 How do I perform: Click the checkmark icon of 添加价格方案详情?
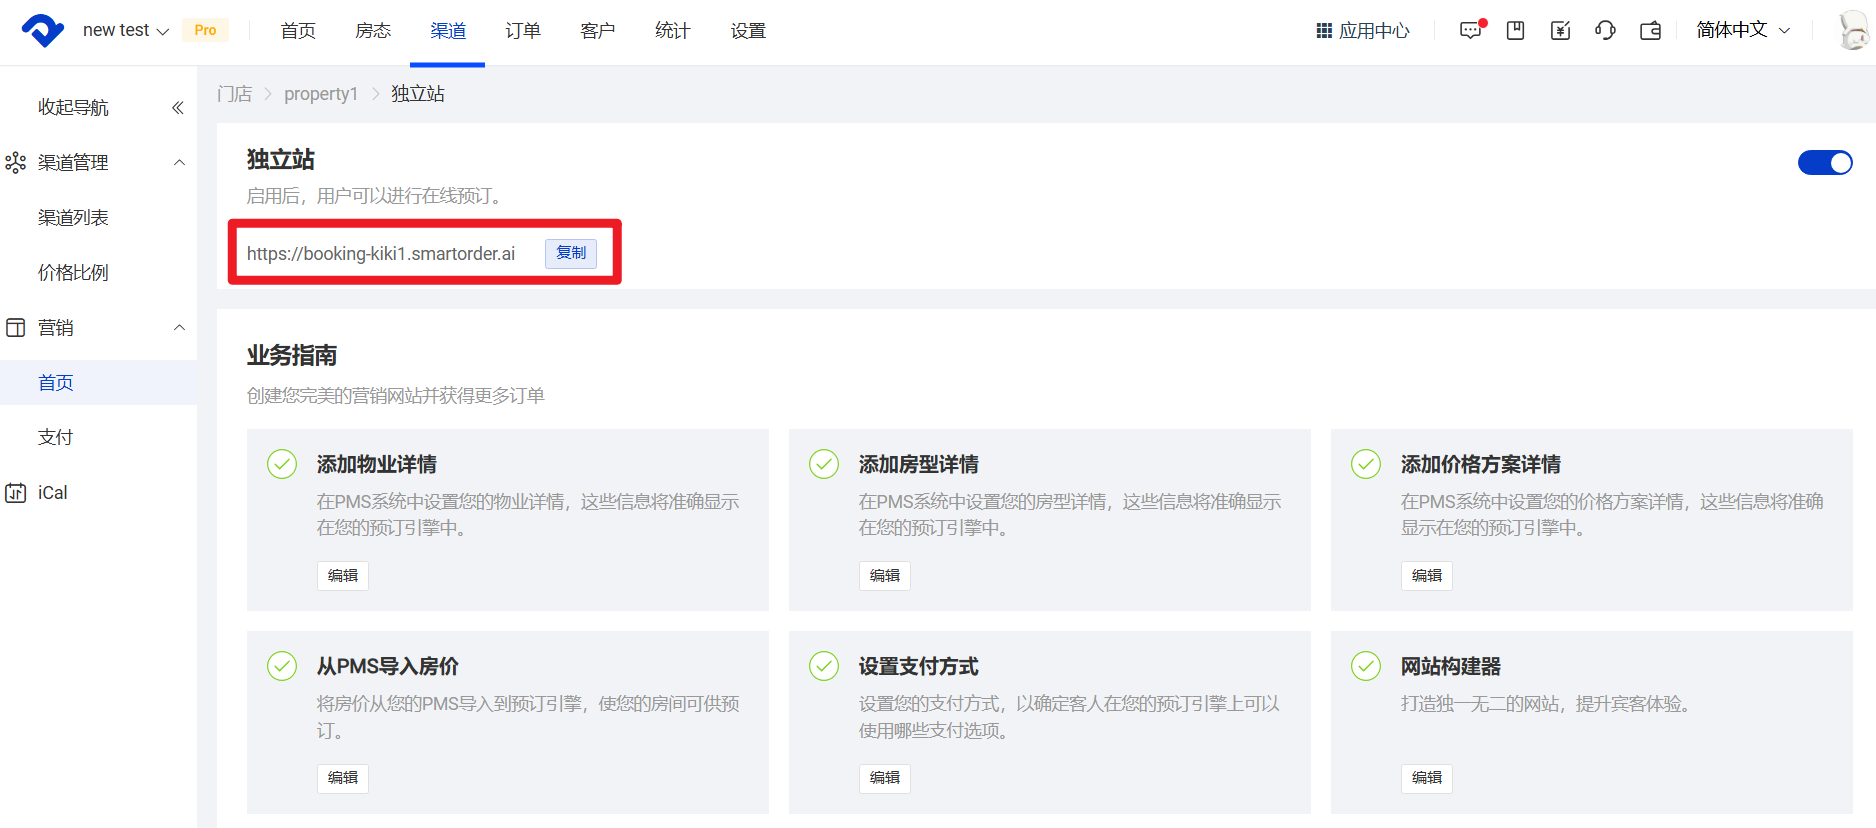(x=1366, y=464)
